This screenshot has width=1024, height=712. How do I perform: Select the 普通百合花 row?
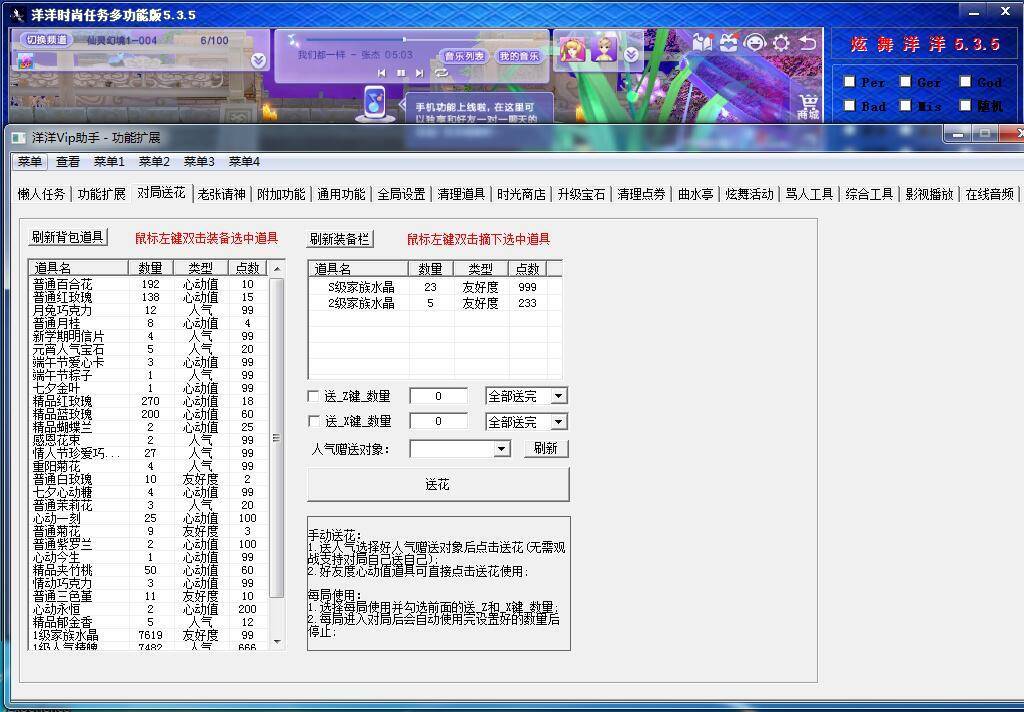[149, 284]
